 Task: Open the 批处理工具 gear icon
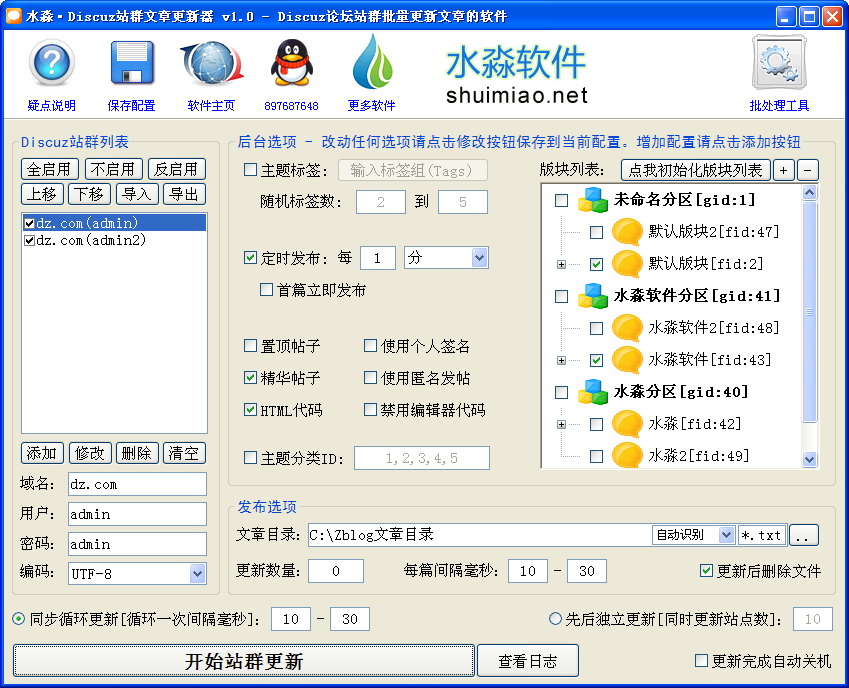coord(779,63)
